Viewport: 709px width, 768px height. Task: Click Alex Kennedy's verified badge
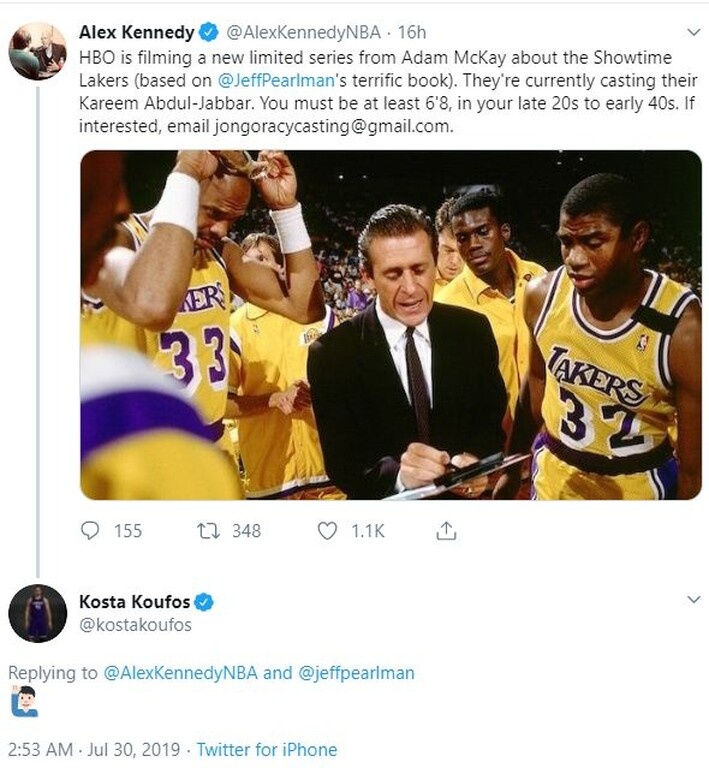[x=212, y=32]
